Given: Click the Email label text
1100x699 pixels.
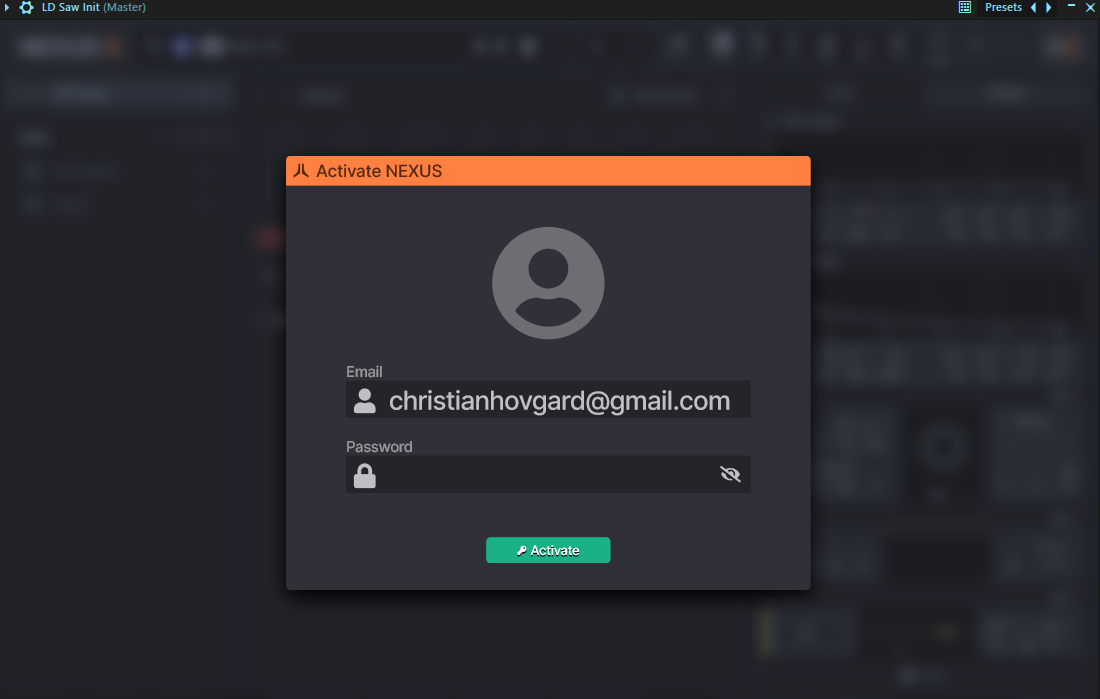Looking at the screenshot, I should (363, 372).
